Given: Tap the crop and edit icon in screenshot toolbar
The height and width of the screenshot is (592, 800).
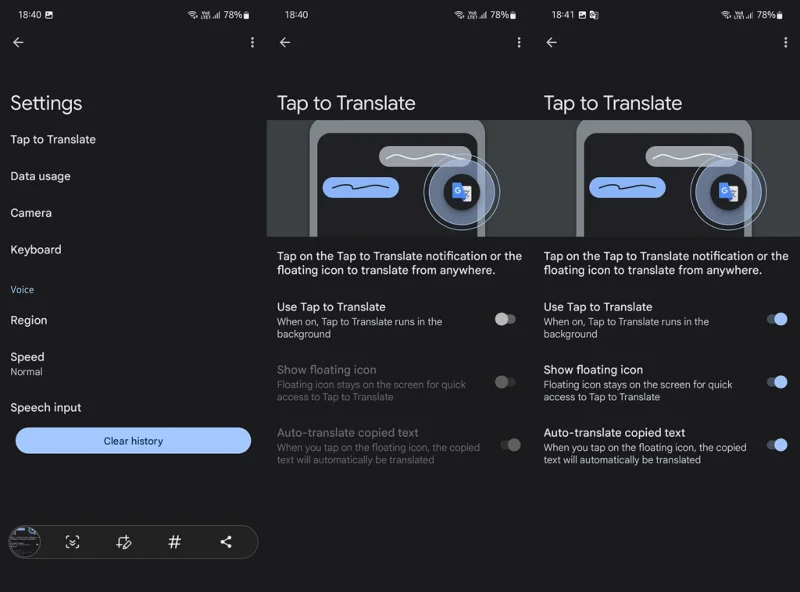Looking at the screenshot, I should tap(123, 541).
